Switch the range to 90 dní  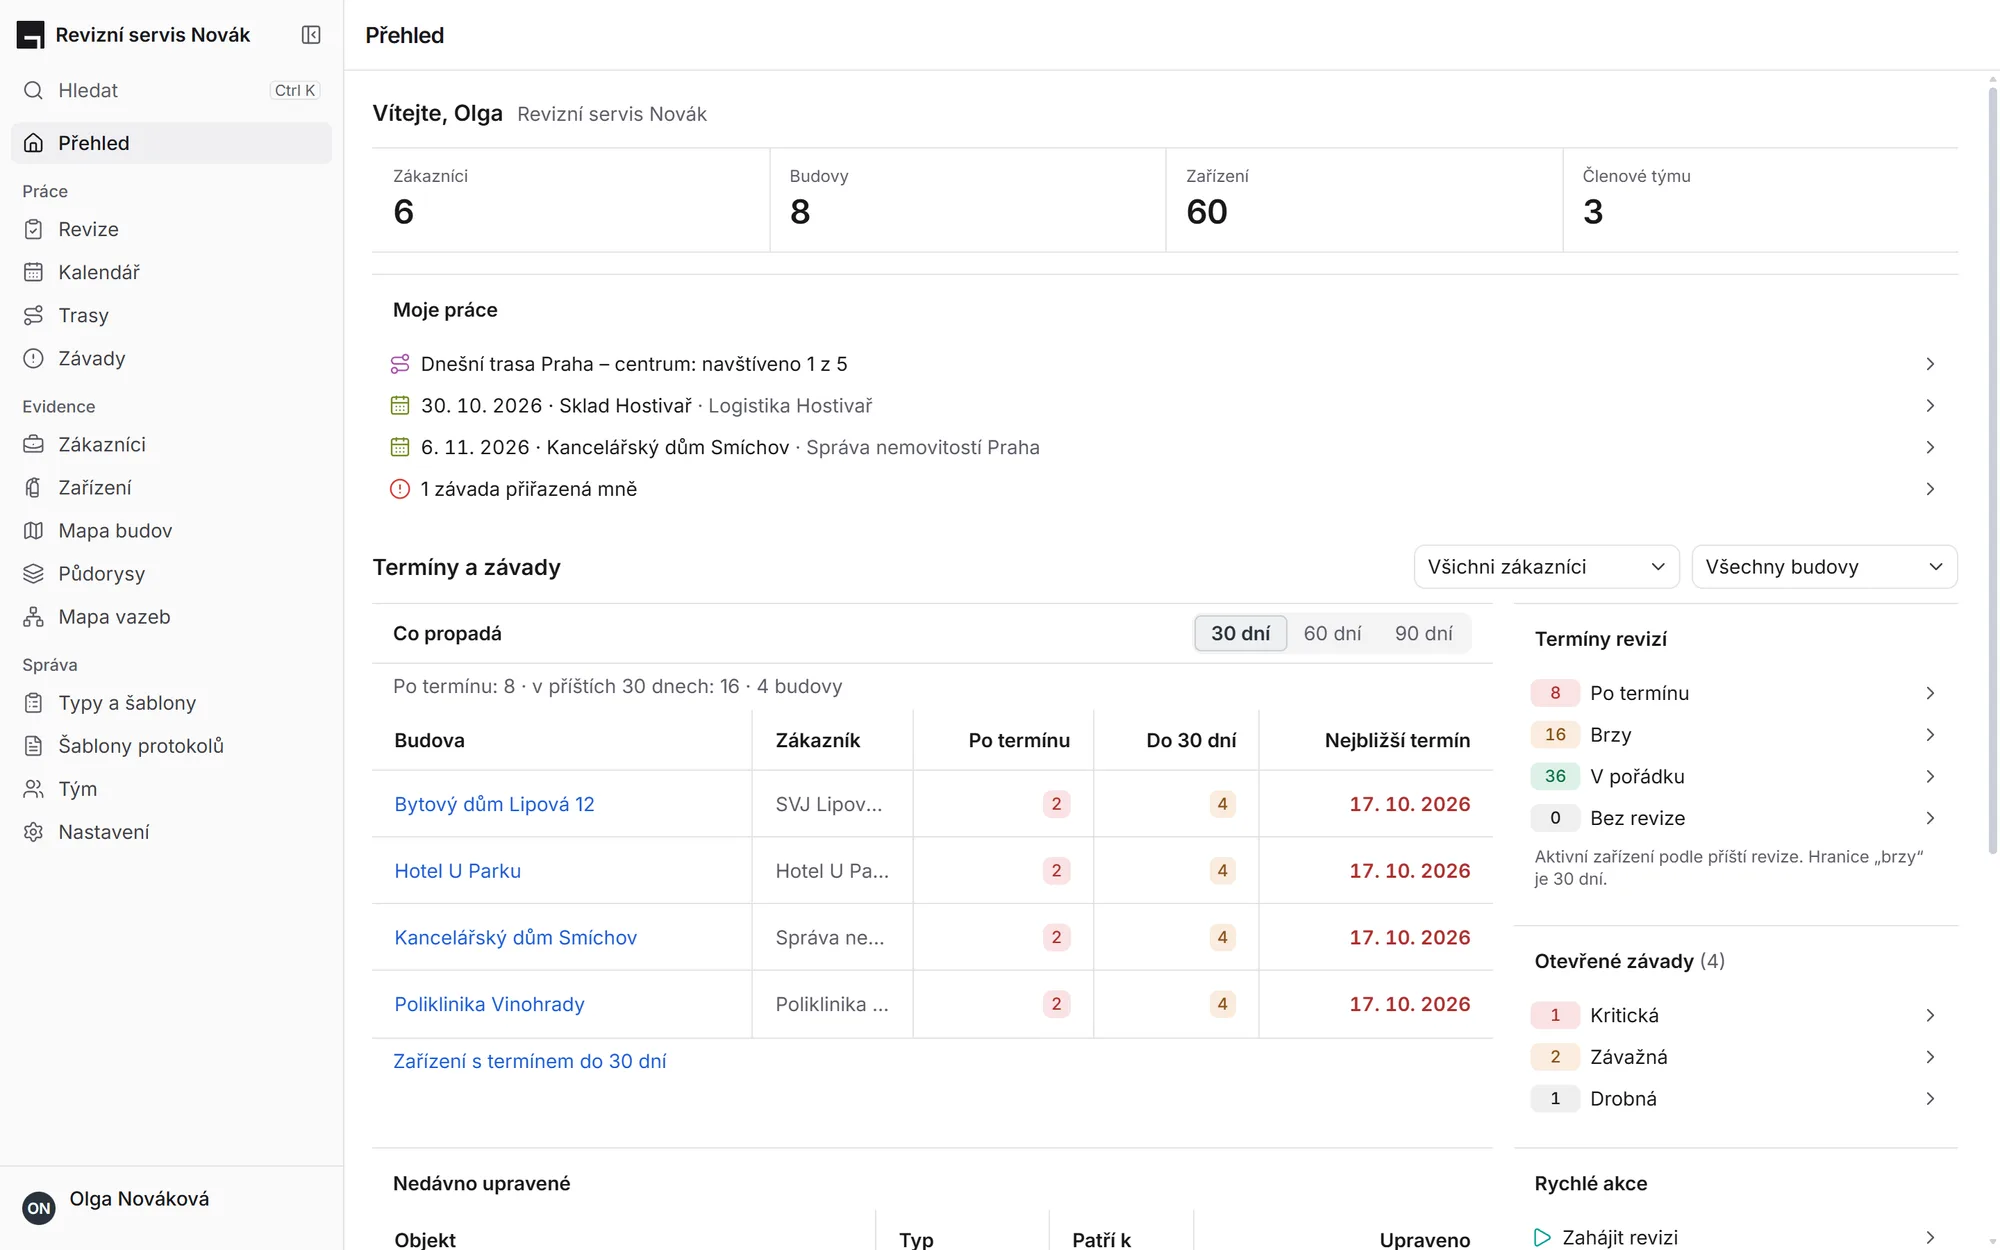pos(1424,633)
